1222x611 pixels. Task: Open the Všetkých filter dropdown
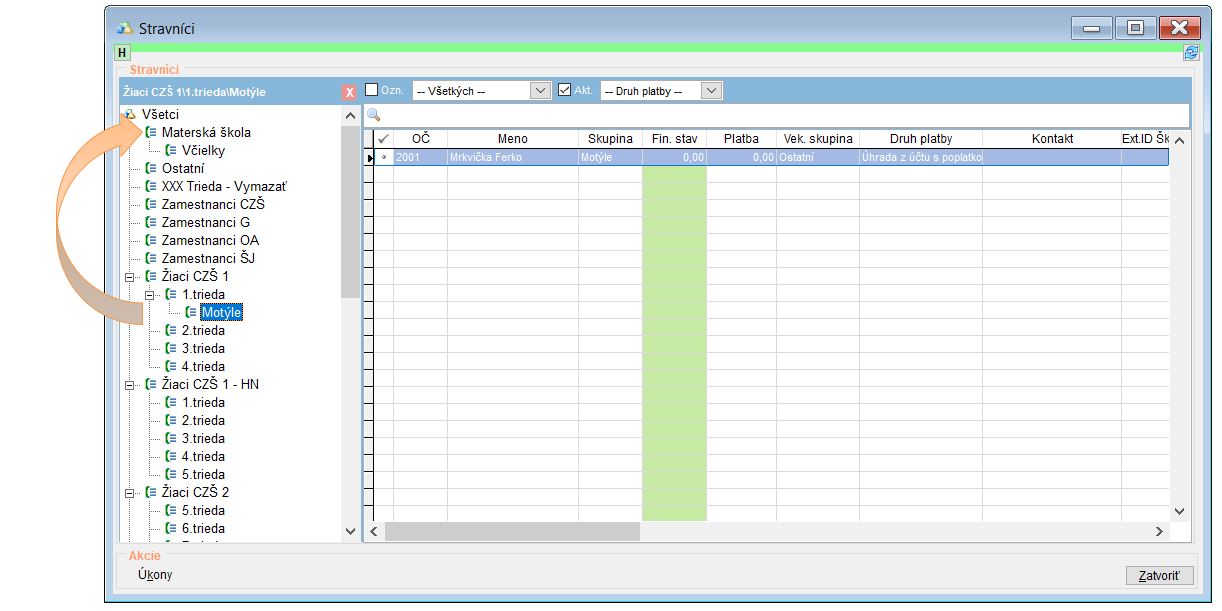(540, 91)
